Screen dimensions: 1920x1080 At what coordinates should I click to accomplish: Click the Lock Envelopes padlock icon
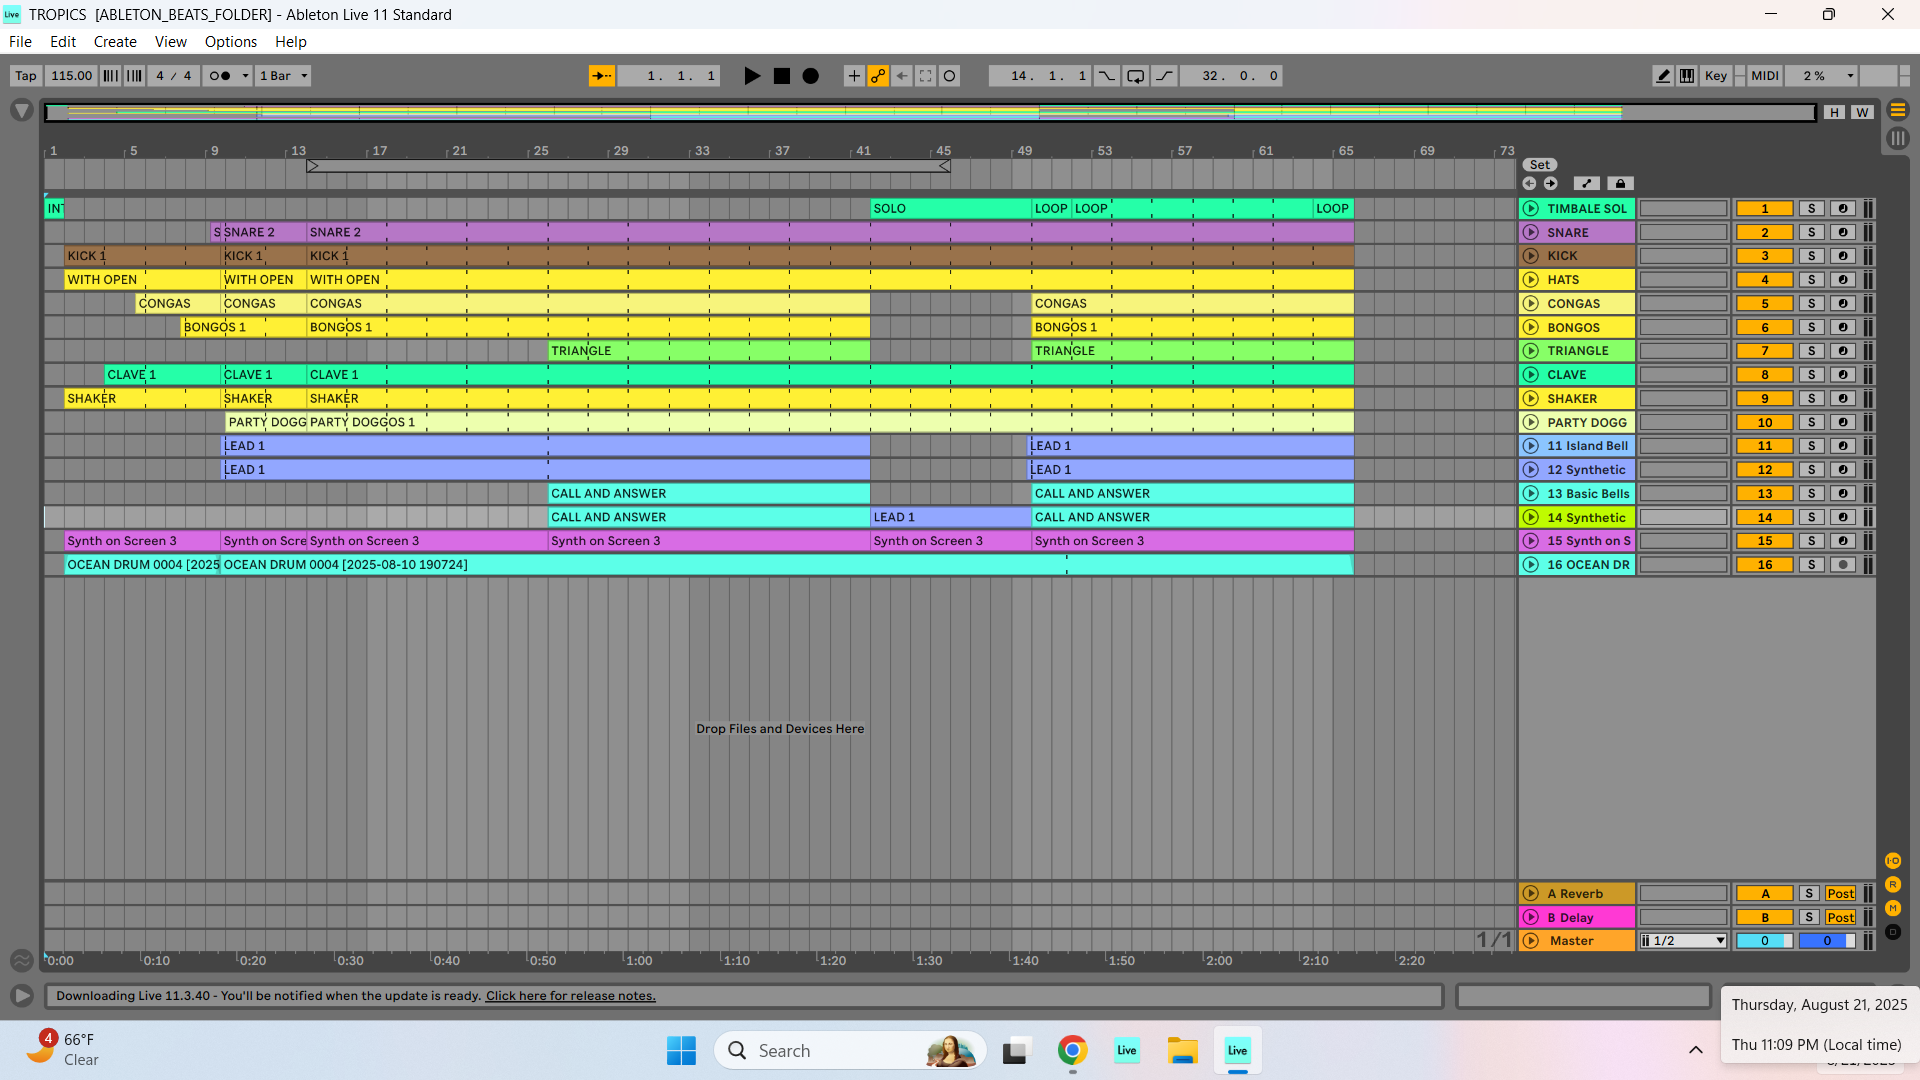(1620, 184)
